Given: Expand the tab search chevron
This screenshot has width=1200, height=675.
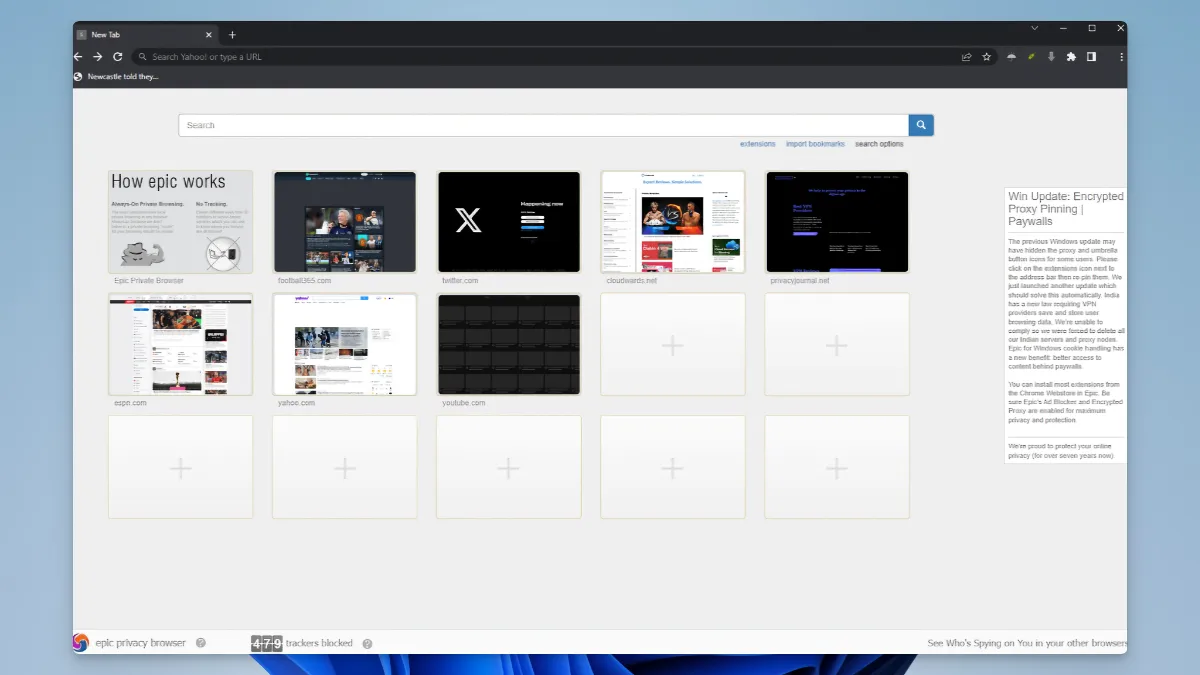Looking at the screenshot, I should 1034,27.
